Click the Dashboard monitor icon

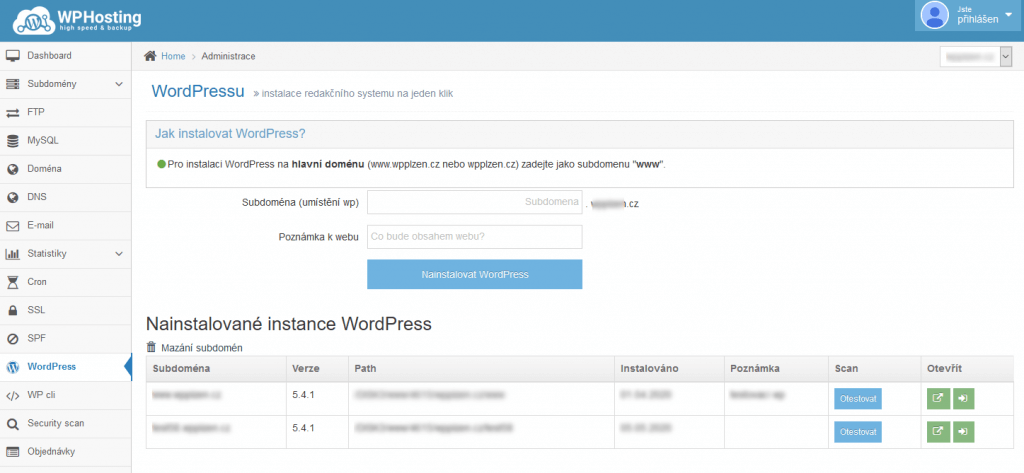[x=12, y=56]
